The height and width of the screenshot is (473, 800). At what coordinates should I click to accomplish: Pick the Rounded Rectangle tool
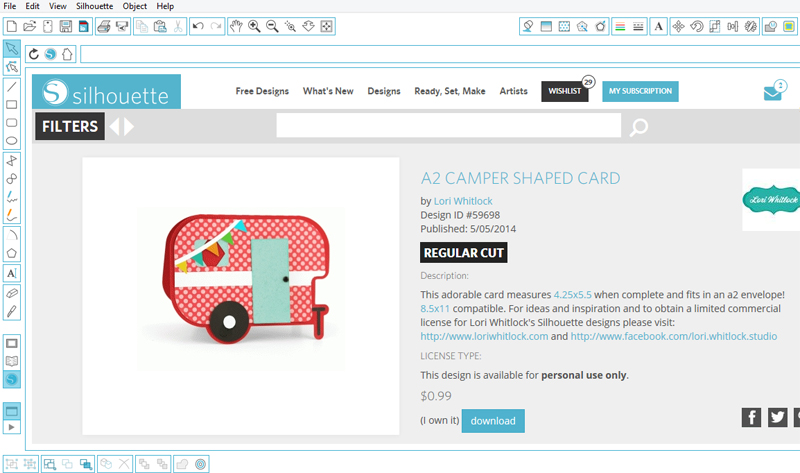coord(12,123)
